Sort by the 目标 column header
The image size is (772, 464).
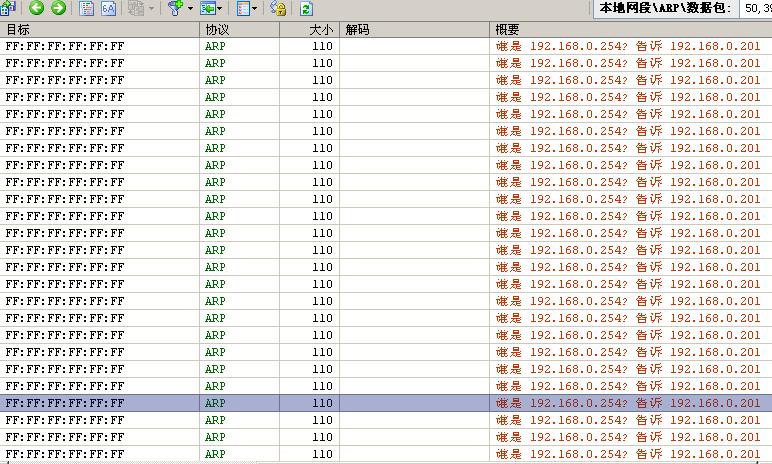coord(100,30)
